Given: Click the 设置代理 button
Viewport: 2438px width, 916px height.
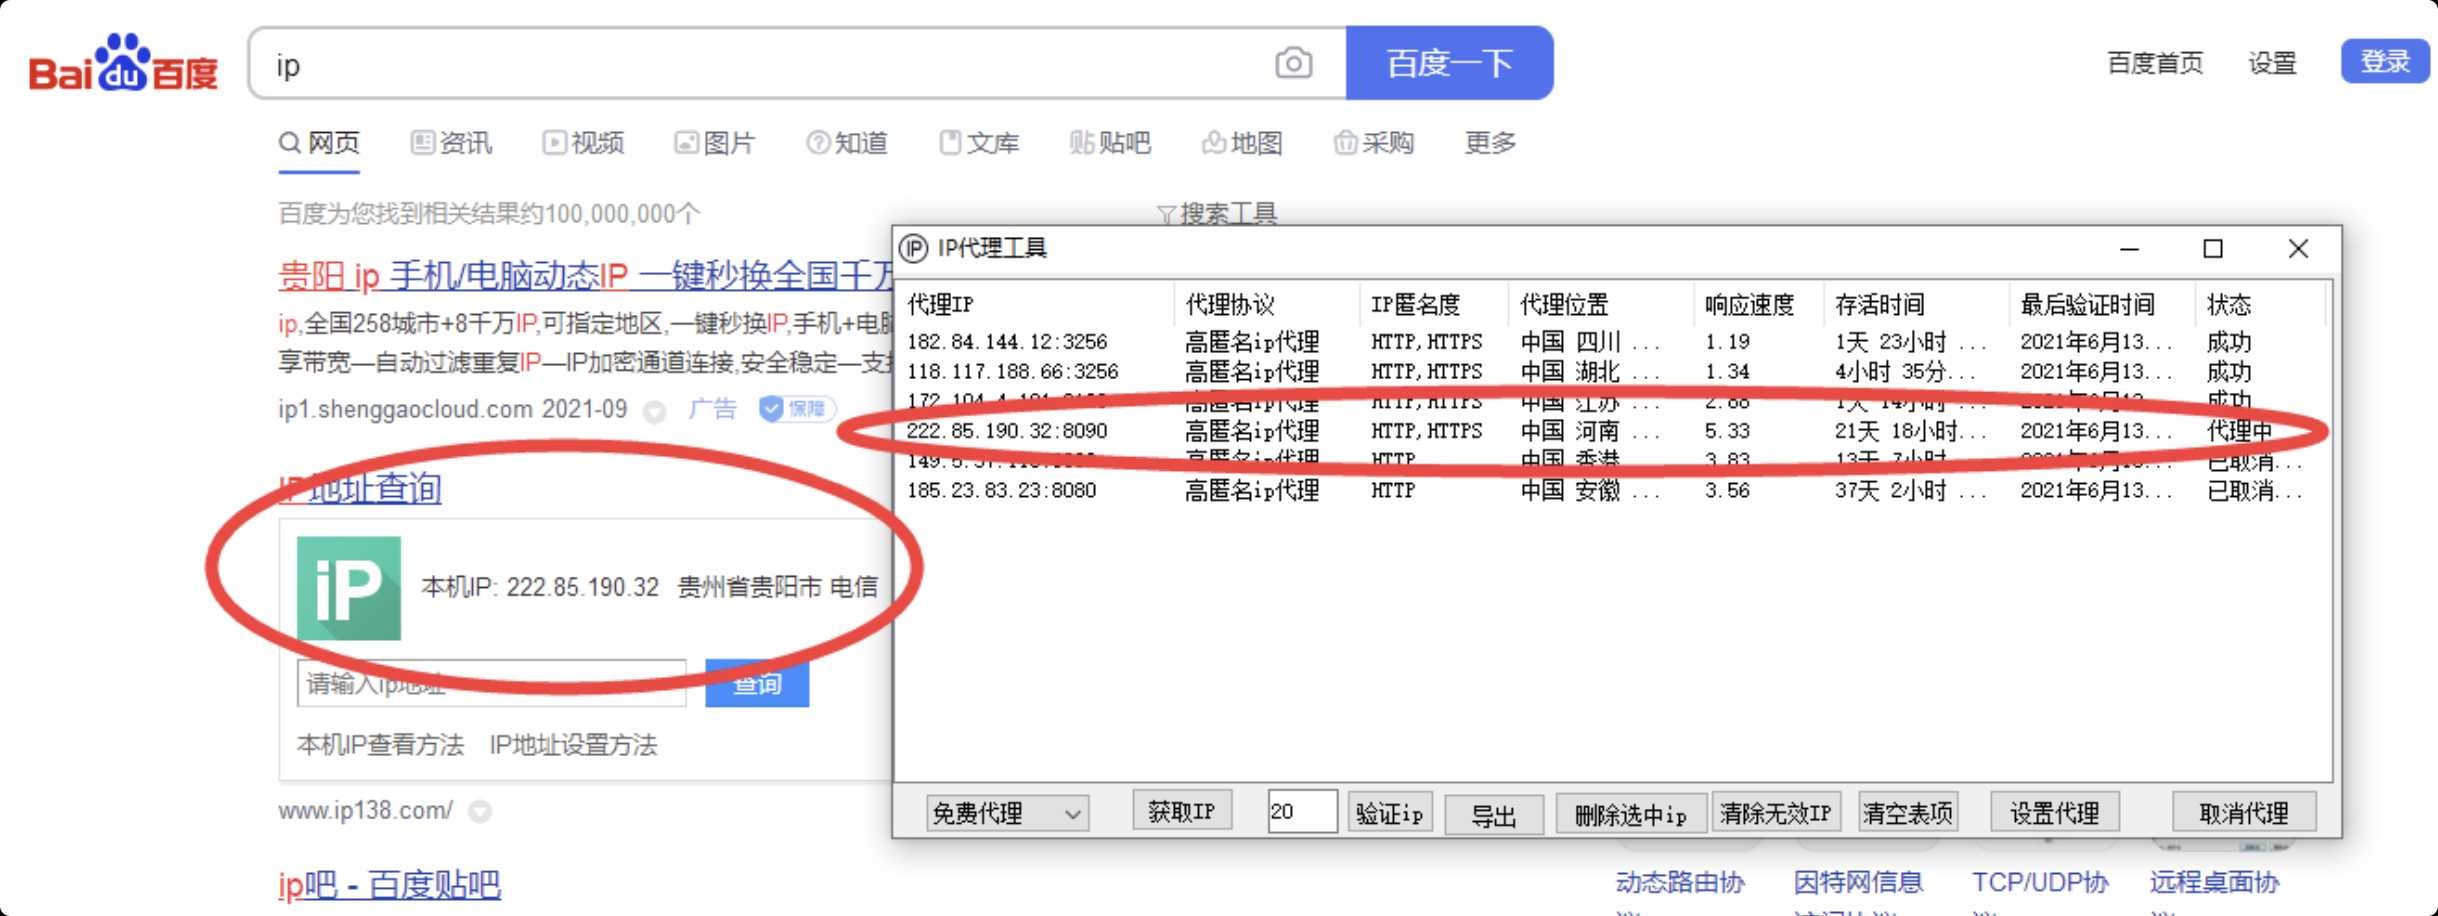Looking at the screenshot, I should tap(2055, 813).
